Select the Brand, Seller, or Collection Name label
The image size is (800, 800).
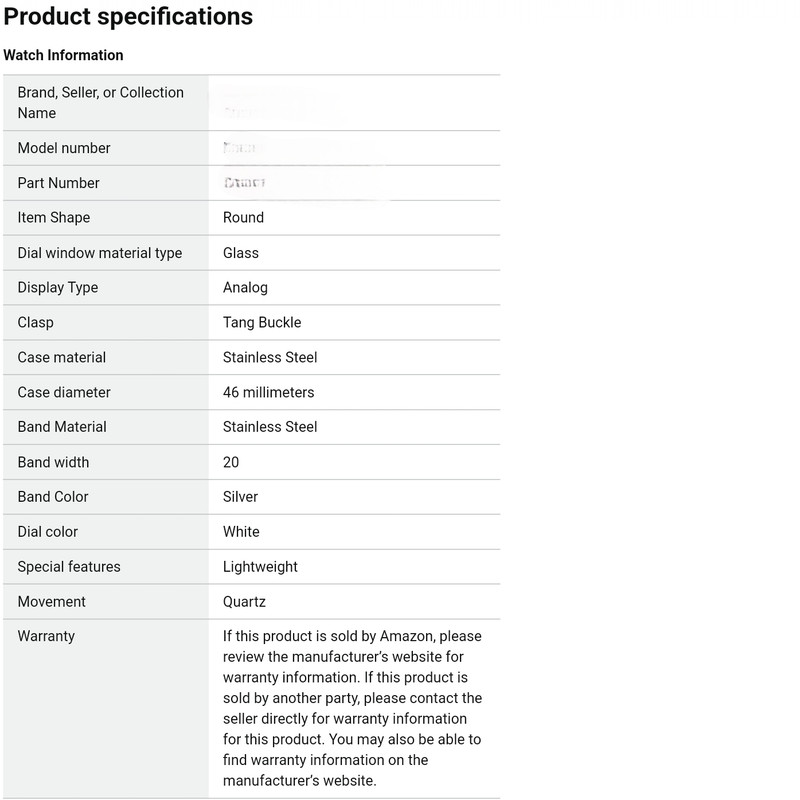(x=100, y=102)
